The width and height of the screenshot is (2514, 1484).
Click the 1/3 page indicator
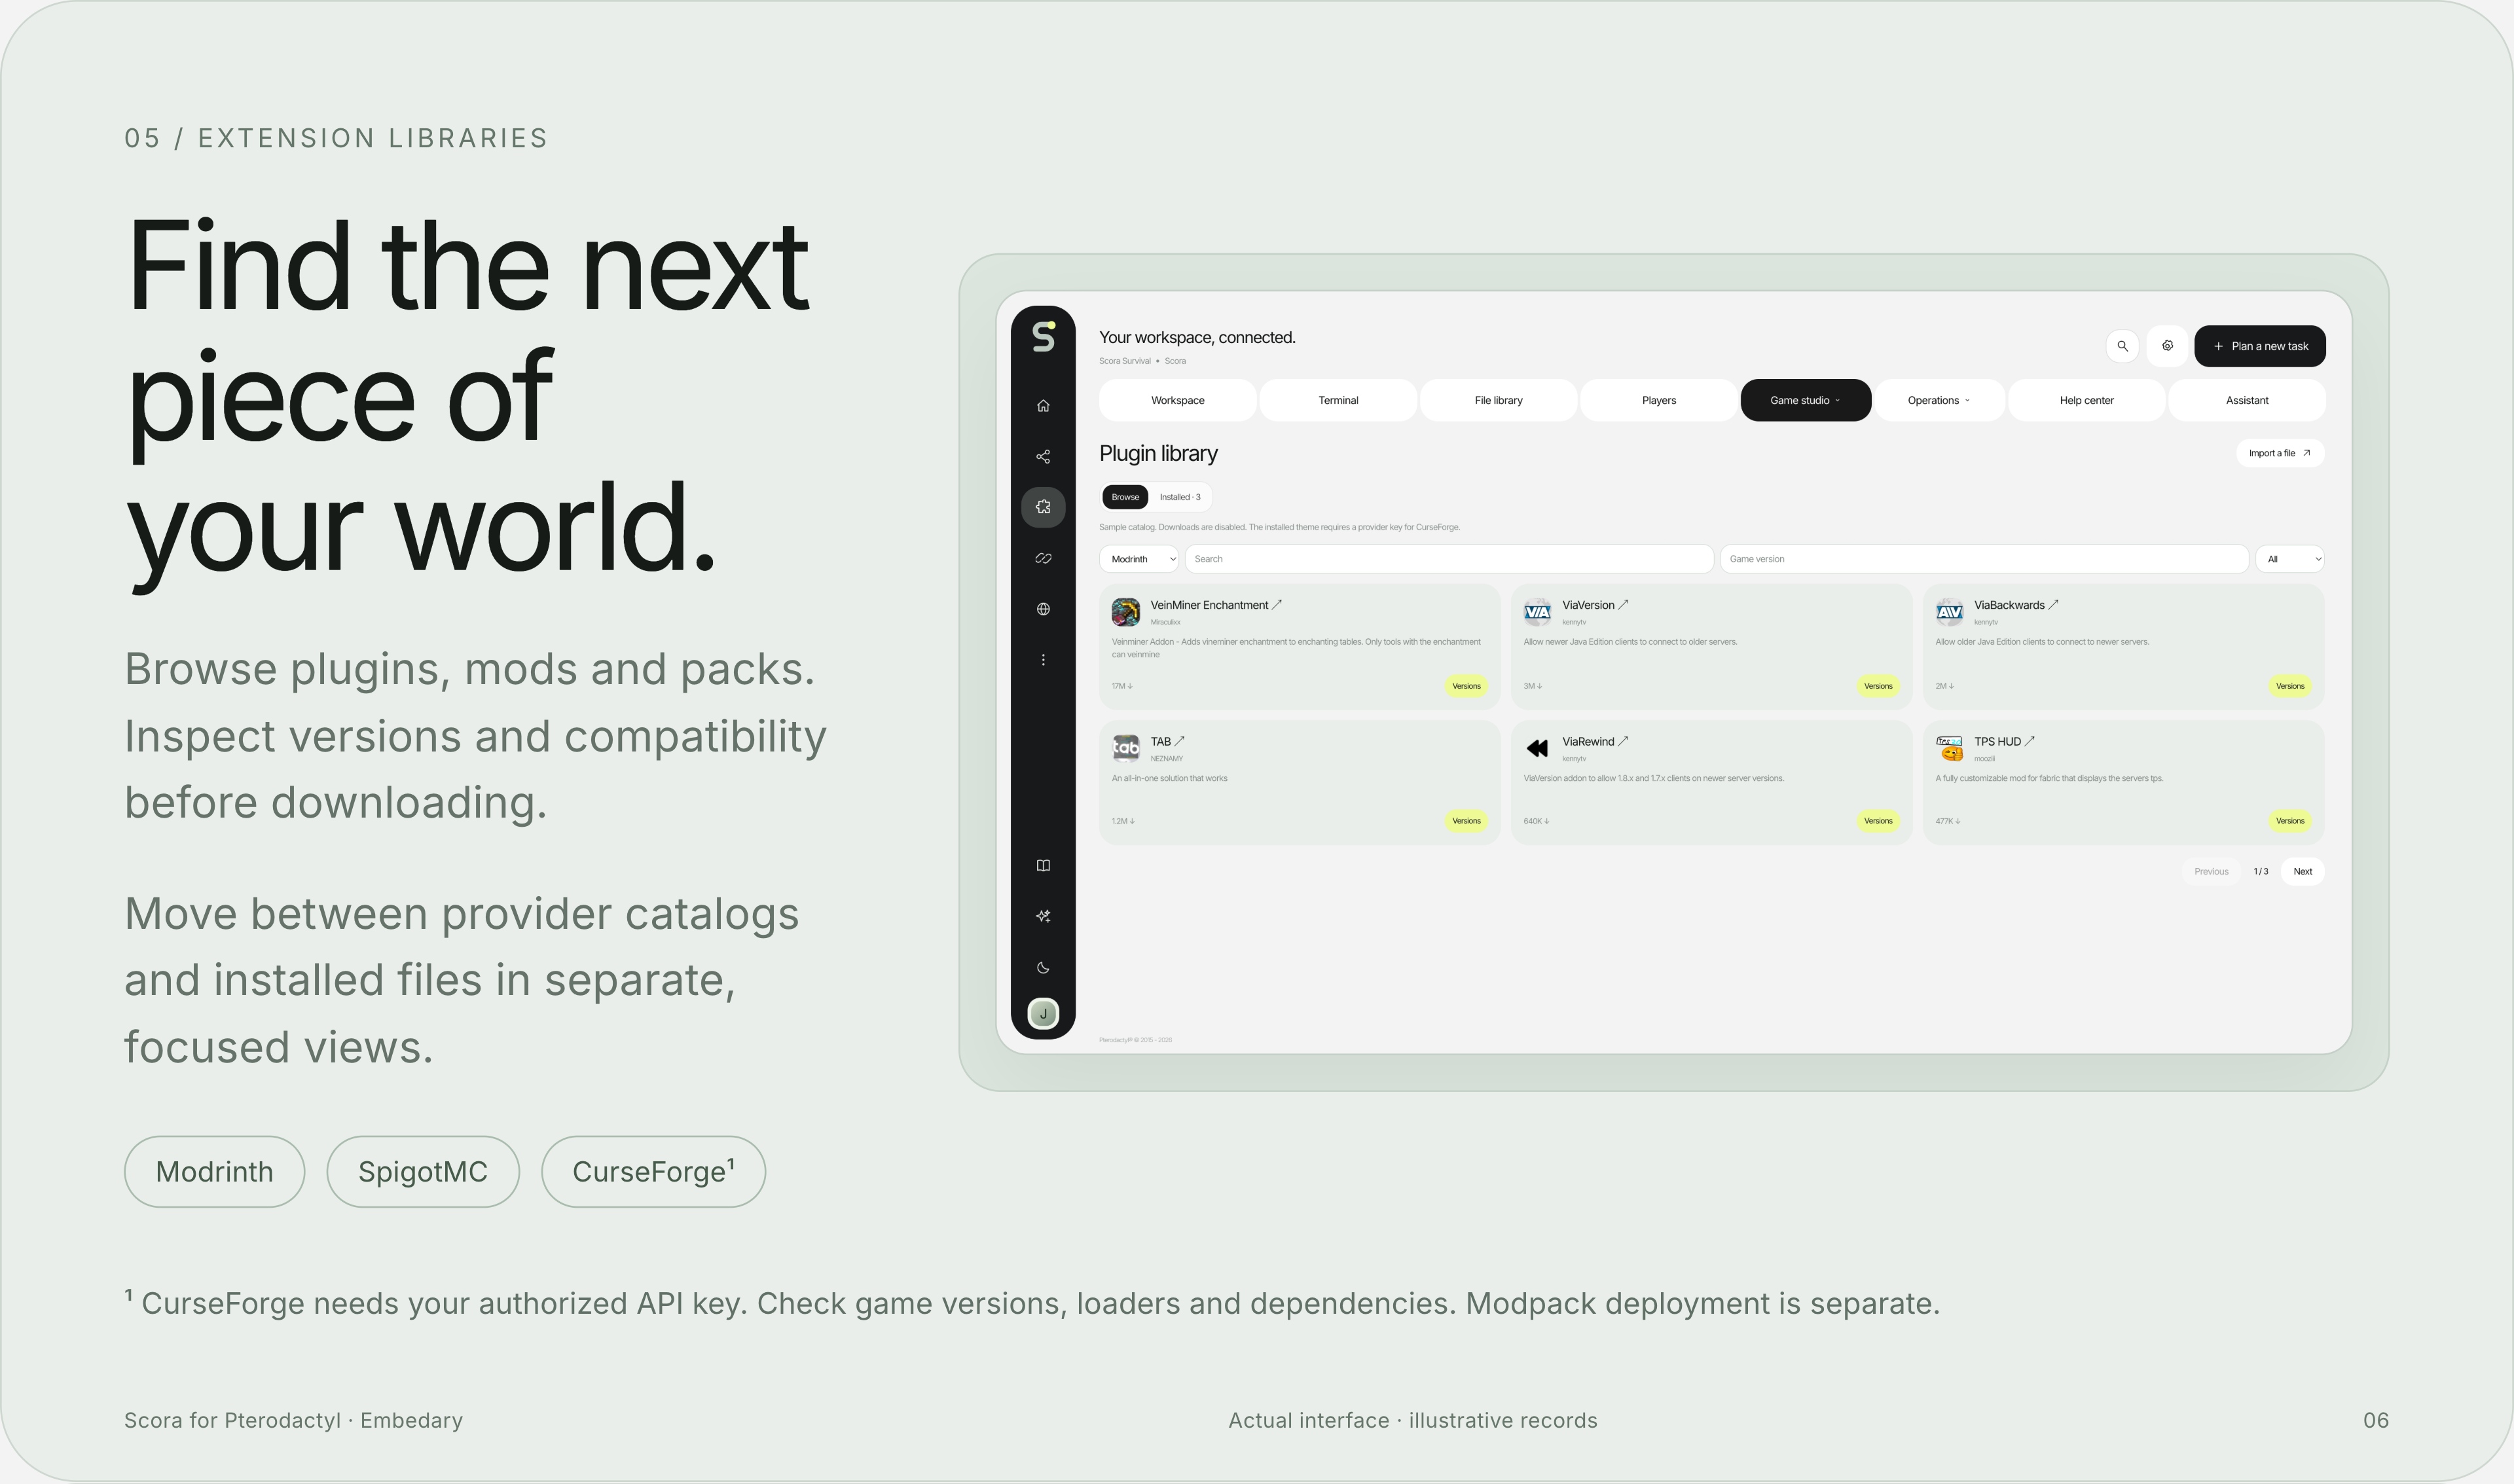tap(2261, 872)
